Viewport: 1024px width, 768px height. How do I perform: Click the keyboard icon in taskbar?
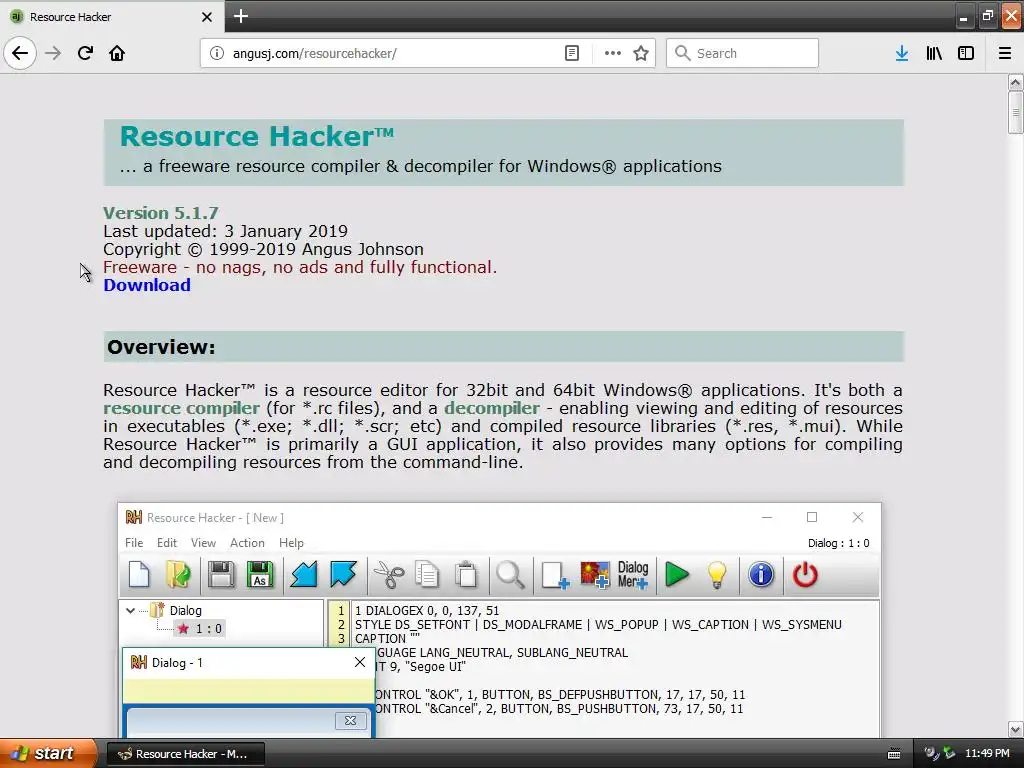[x=894, y=754]
